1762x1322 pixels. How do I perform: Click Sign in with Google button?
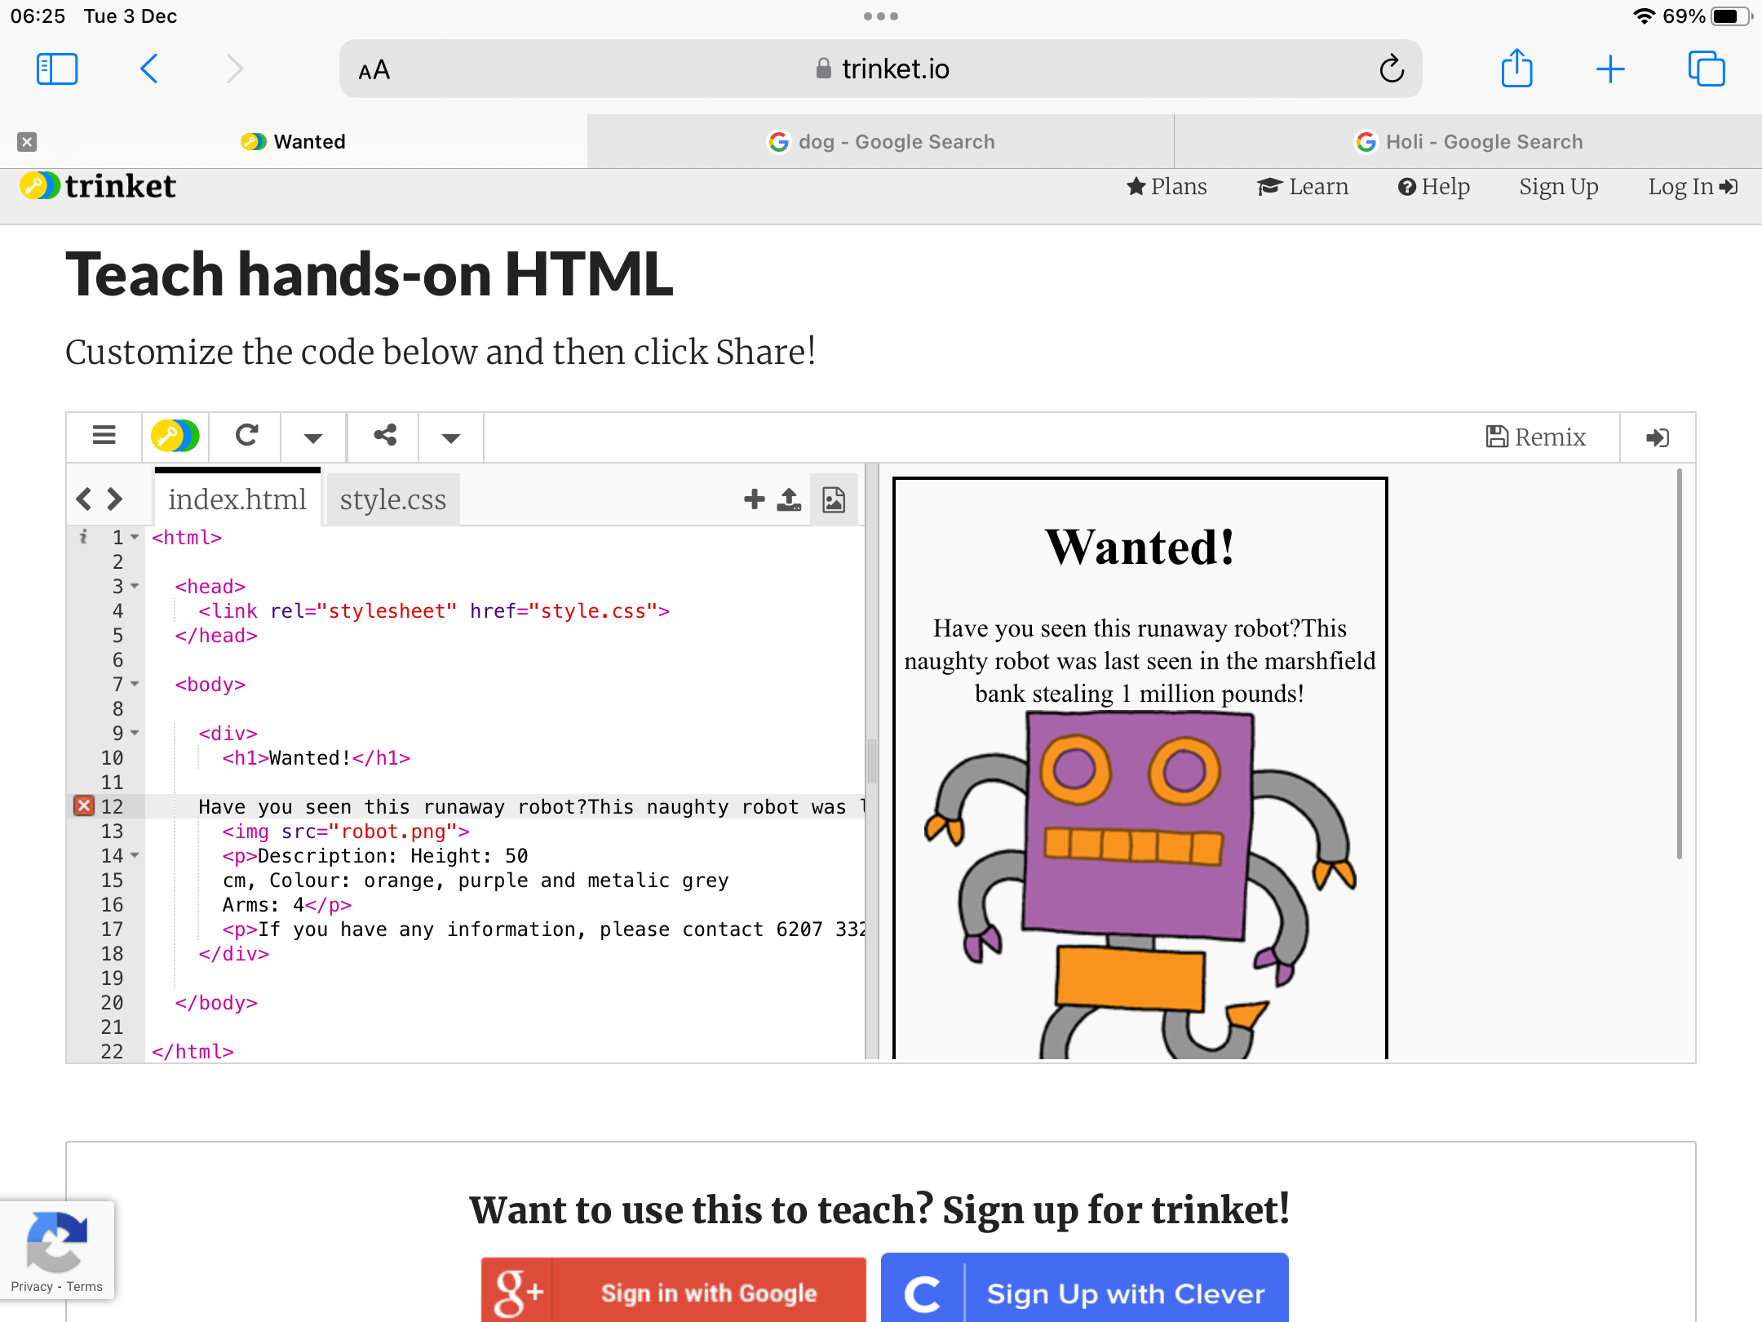pyautogui.click(x=673, y=1290)
